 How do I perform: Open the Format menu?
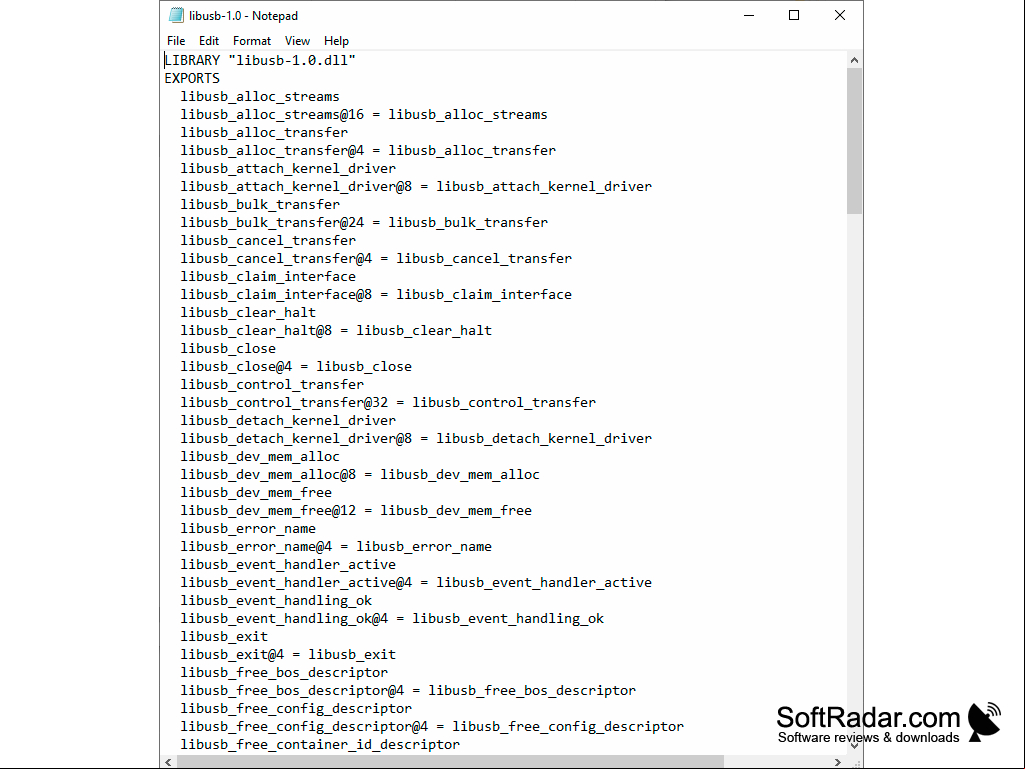click(252, 41)
